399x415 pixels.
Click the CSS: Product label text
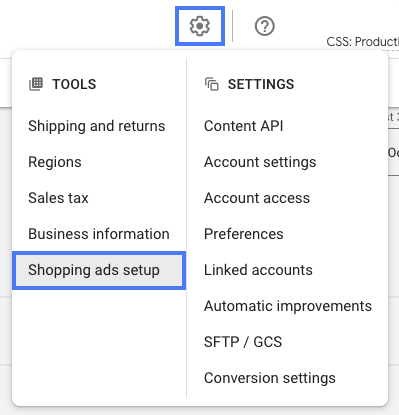coord(363,42)
